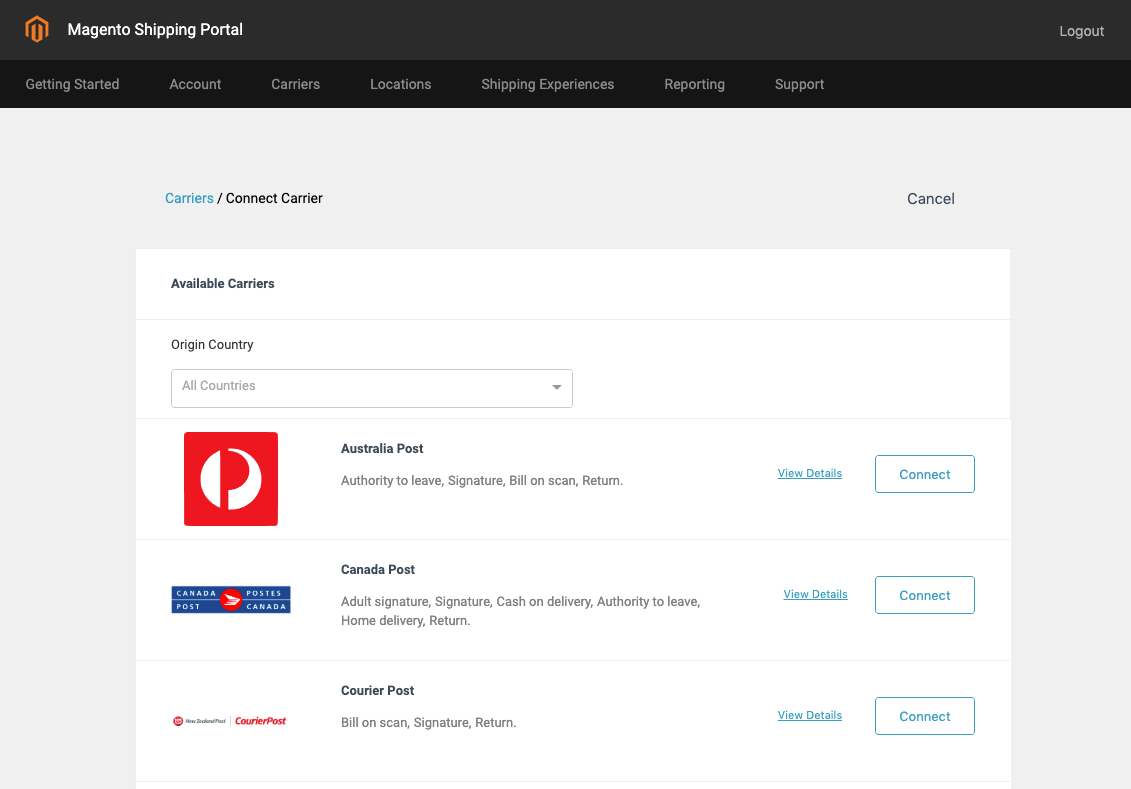Connect the Courier Post carrier
Screen dimensions: 1131x789
click(x=925, y=716)
